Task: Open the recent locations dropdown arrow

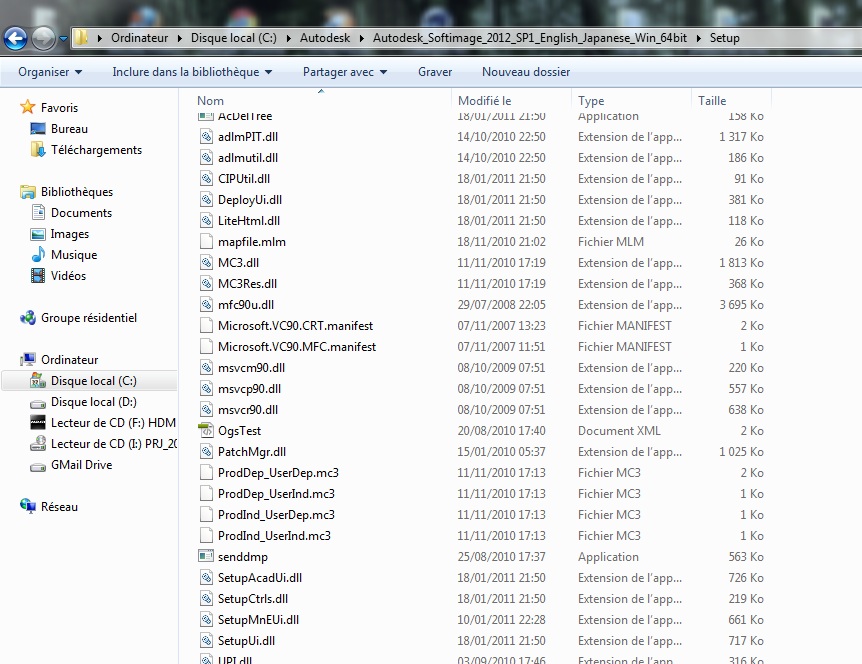Action: coord(63,38)
